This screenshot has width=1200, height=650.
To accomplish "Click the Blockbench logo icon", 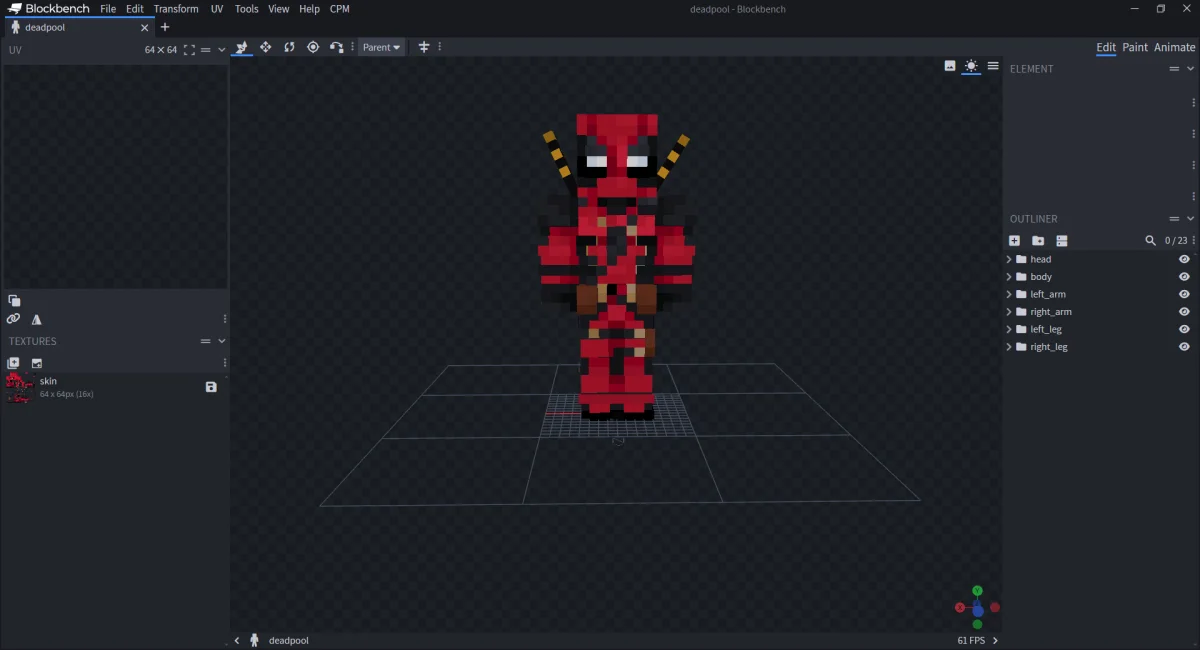I will point(15,9).
